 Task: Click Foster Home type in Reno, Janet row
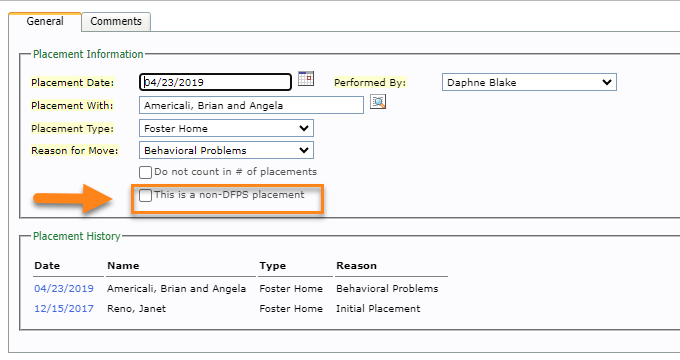(x=291, y=308)
